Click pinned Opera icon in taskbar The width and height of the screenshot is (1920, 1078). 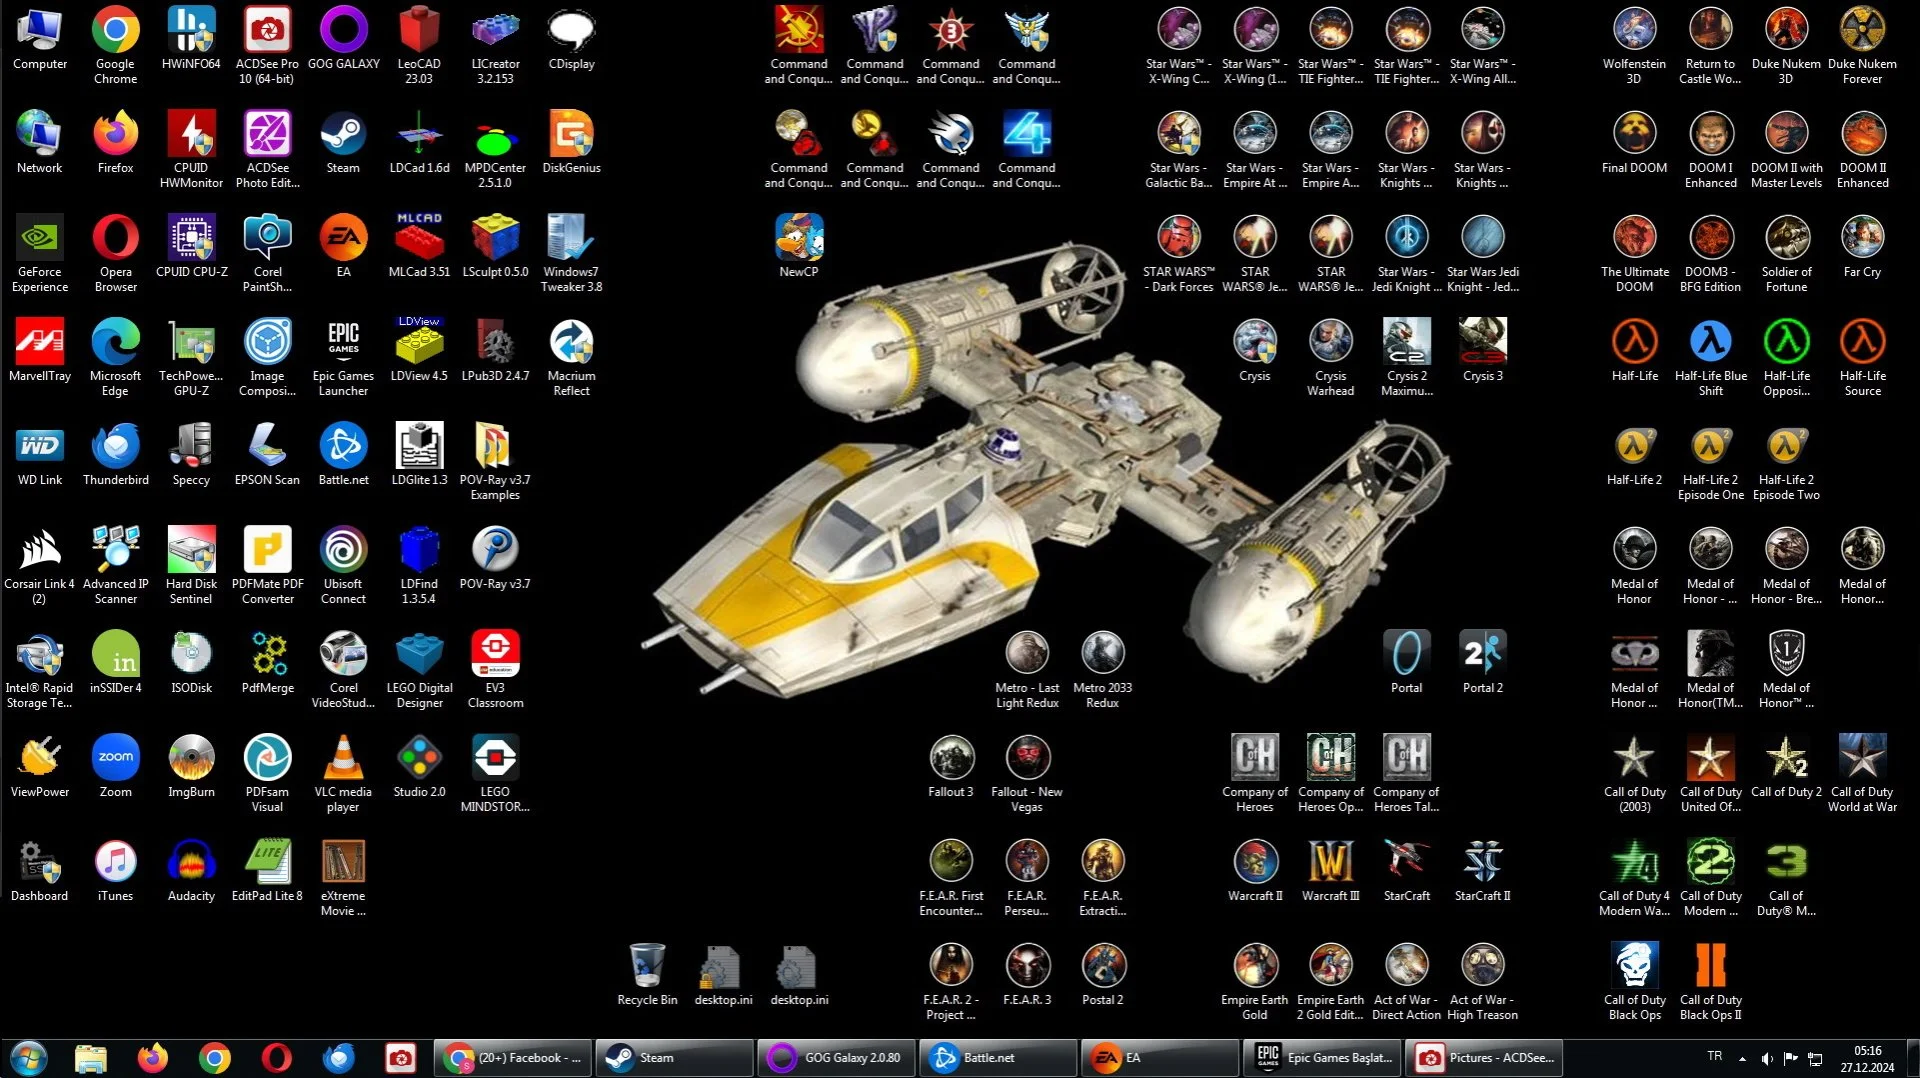tap(277, 1058)
